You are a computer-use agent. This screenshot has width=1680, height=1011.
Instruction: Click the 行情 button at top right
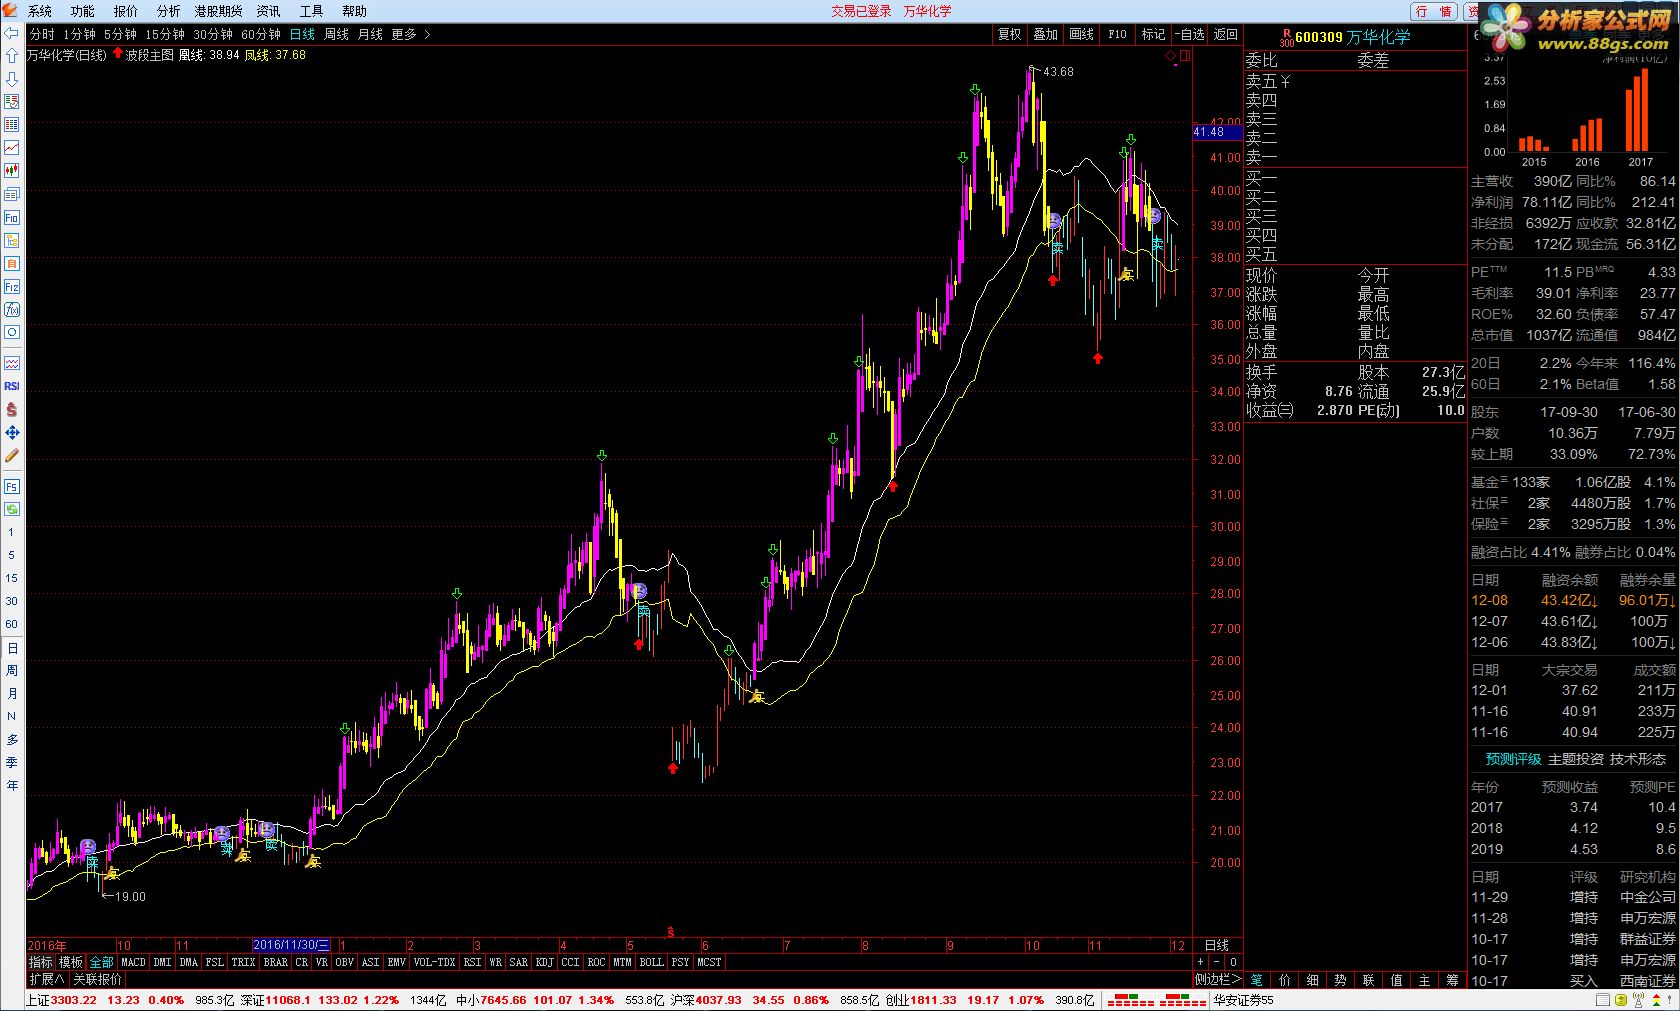(1434, 11)
